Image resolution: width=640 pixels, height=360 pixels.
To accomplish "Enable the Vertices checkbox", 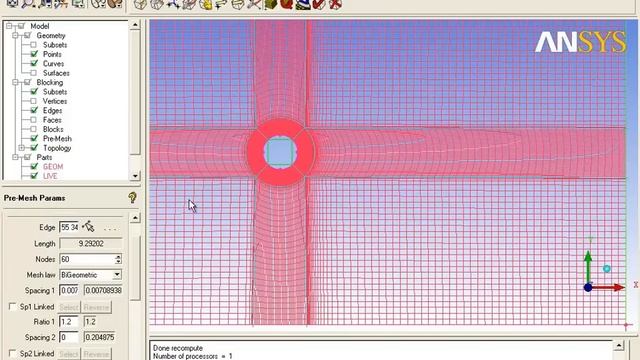I will 33,101.
